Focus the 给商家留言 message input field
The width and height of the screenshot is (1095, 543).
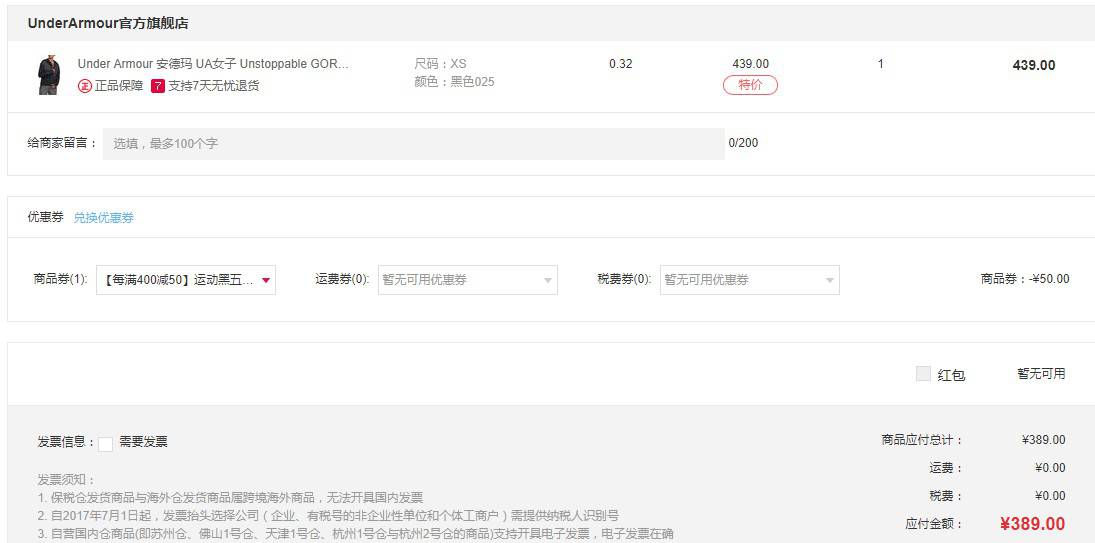pos(413,144)
